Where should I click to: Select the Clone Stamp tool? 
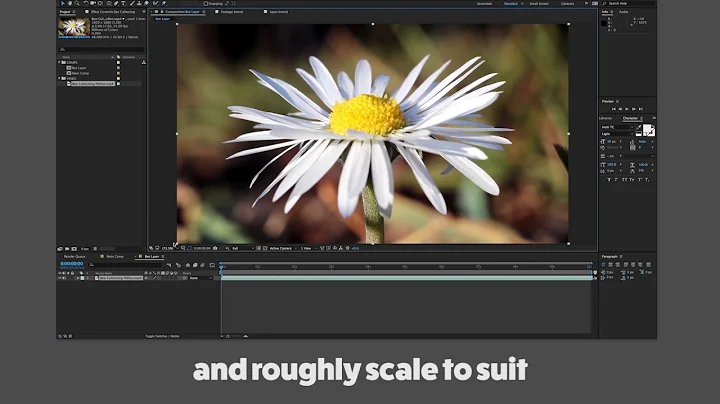139,3
